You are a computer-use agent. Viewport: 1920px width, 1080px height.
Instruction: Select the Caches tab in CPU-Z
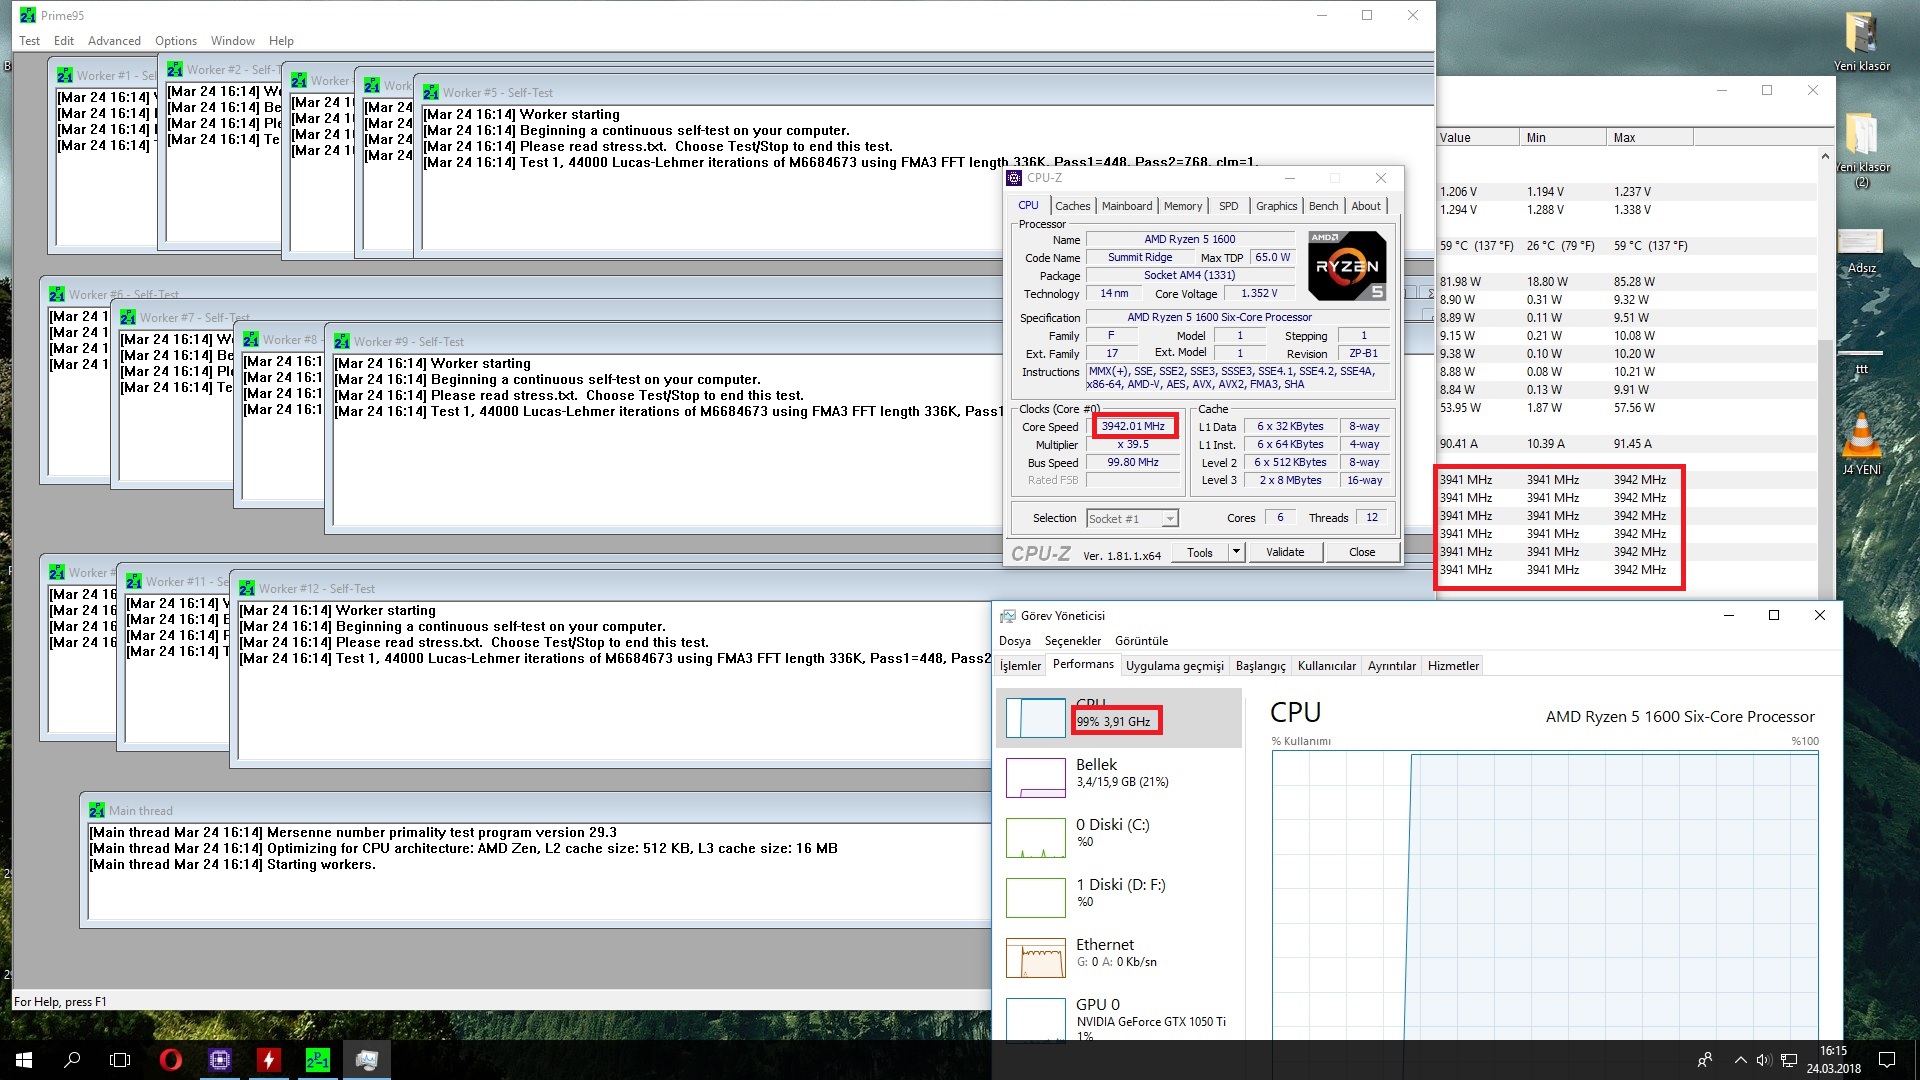[1072, 206]
